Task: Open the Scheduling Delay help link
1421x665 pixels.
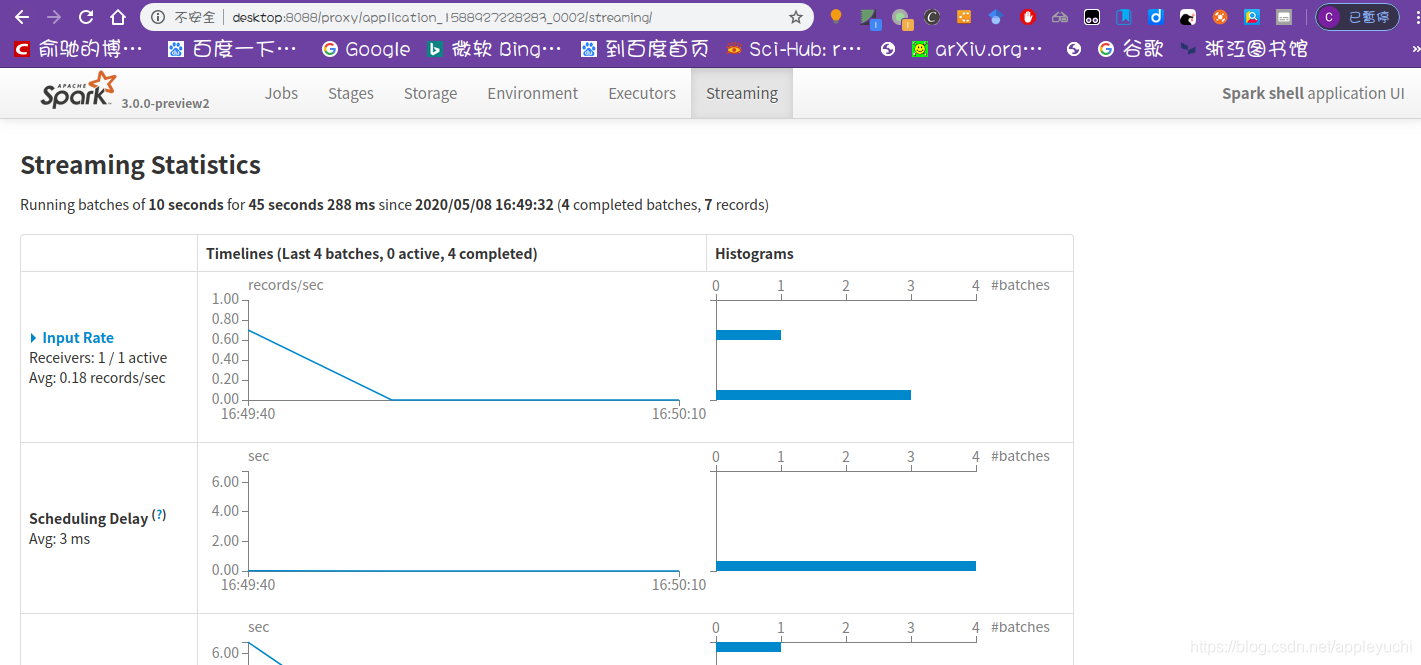Action: pyautogui.click(x=159, y=514)
